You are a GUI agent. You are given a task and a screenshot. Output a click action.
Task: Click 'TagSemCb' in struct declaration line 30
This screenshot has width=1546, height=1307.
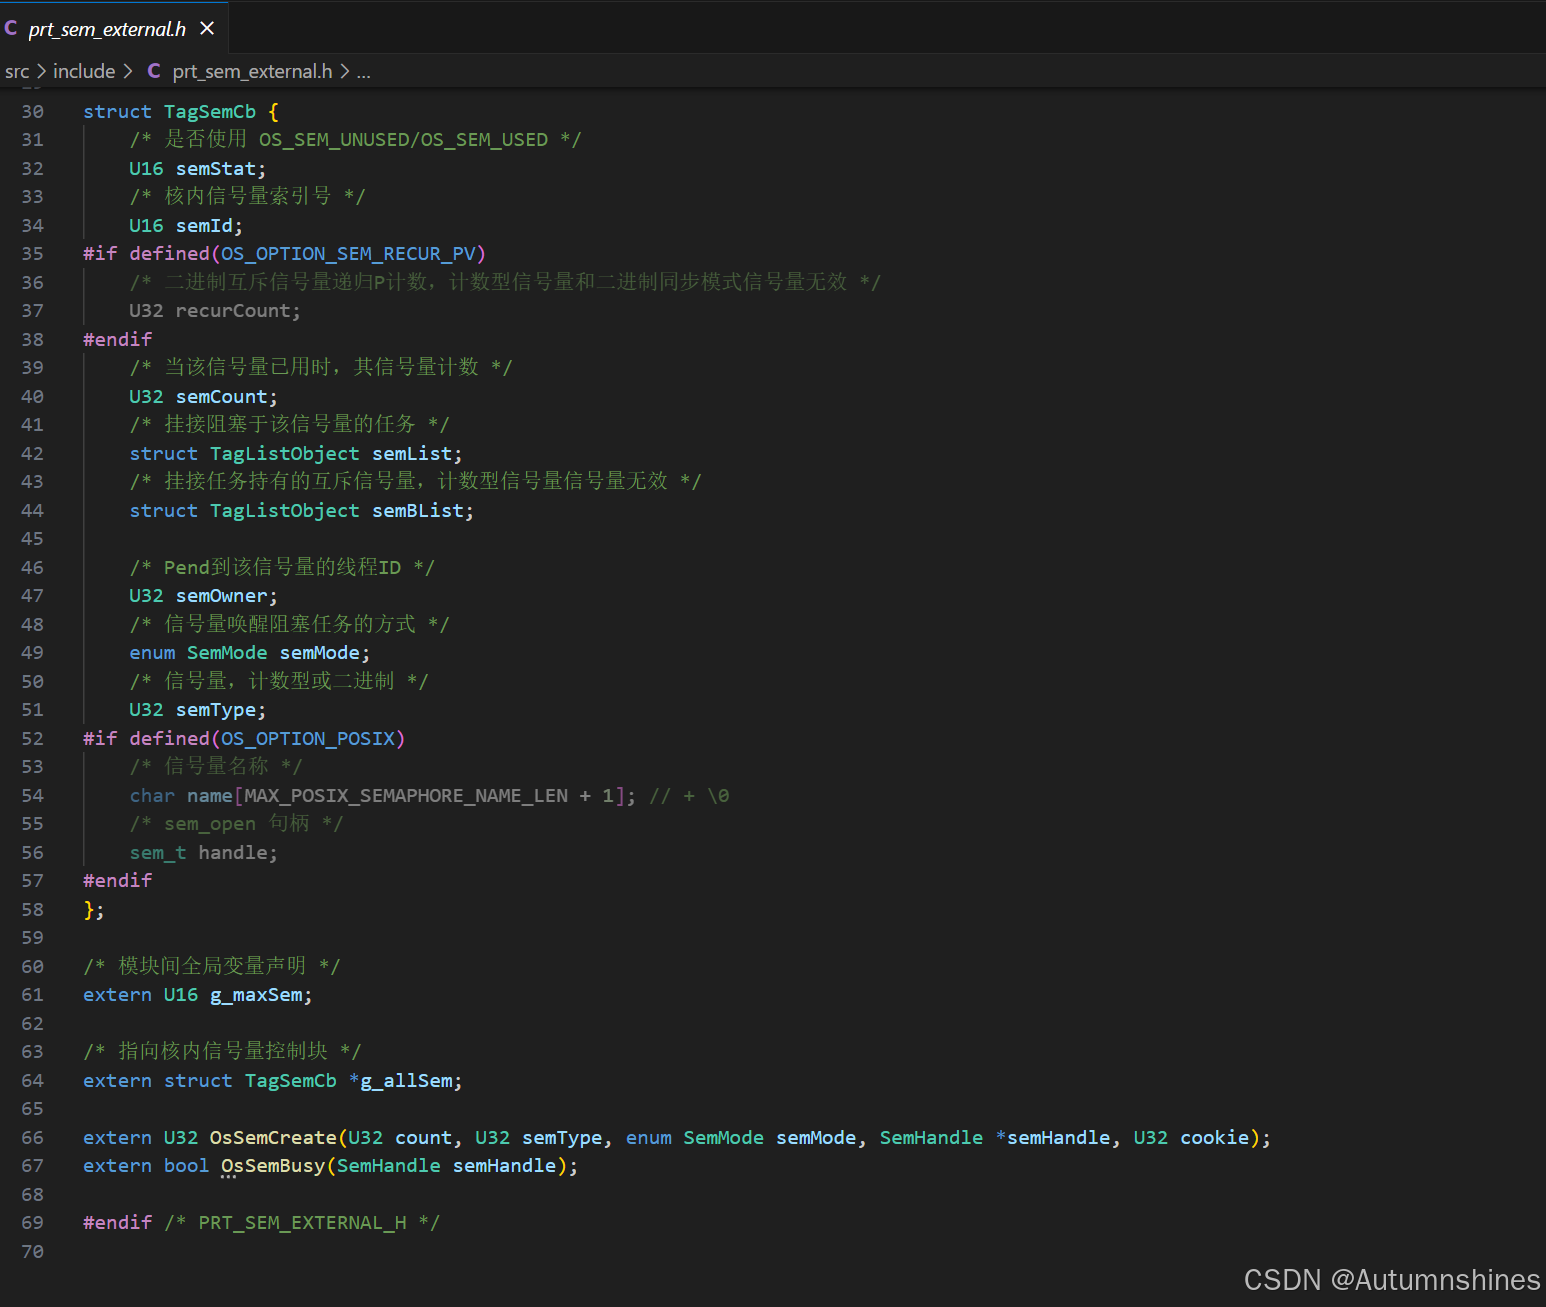click(210, 112)
